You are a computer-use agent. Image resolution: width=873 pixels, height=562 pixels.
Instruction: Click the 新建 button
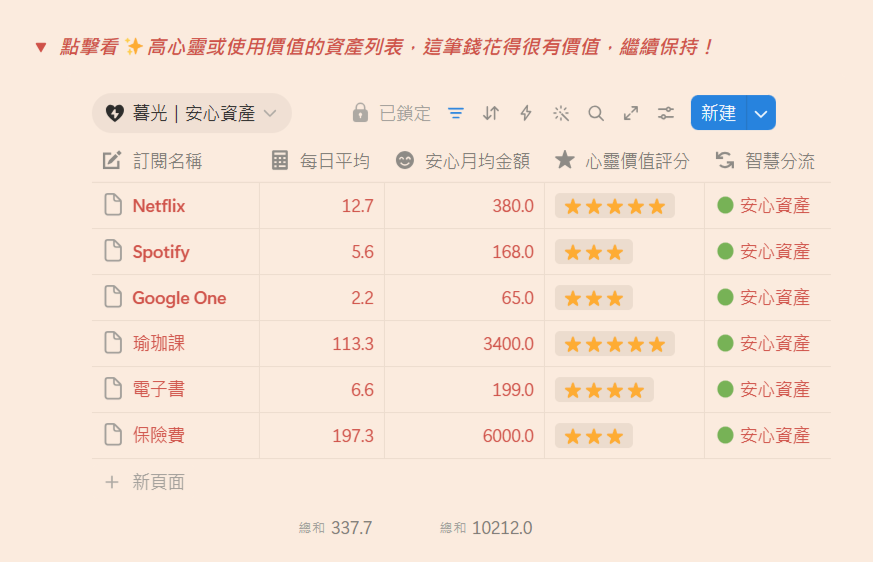click(718, 113)
